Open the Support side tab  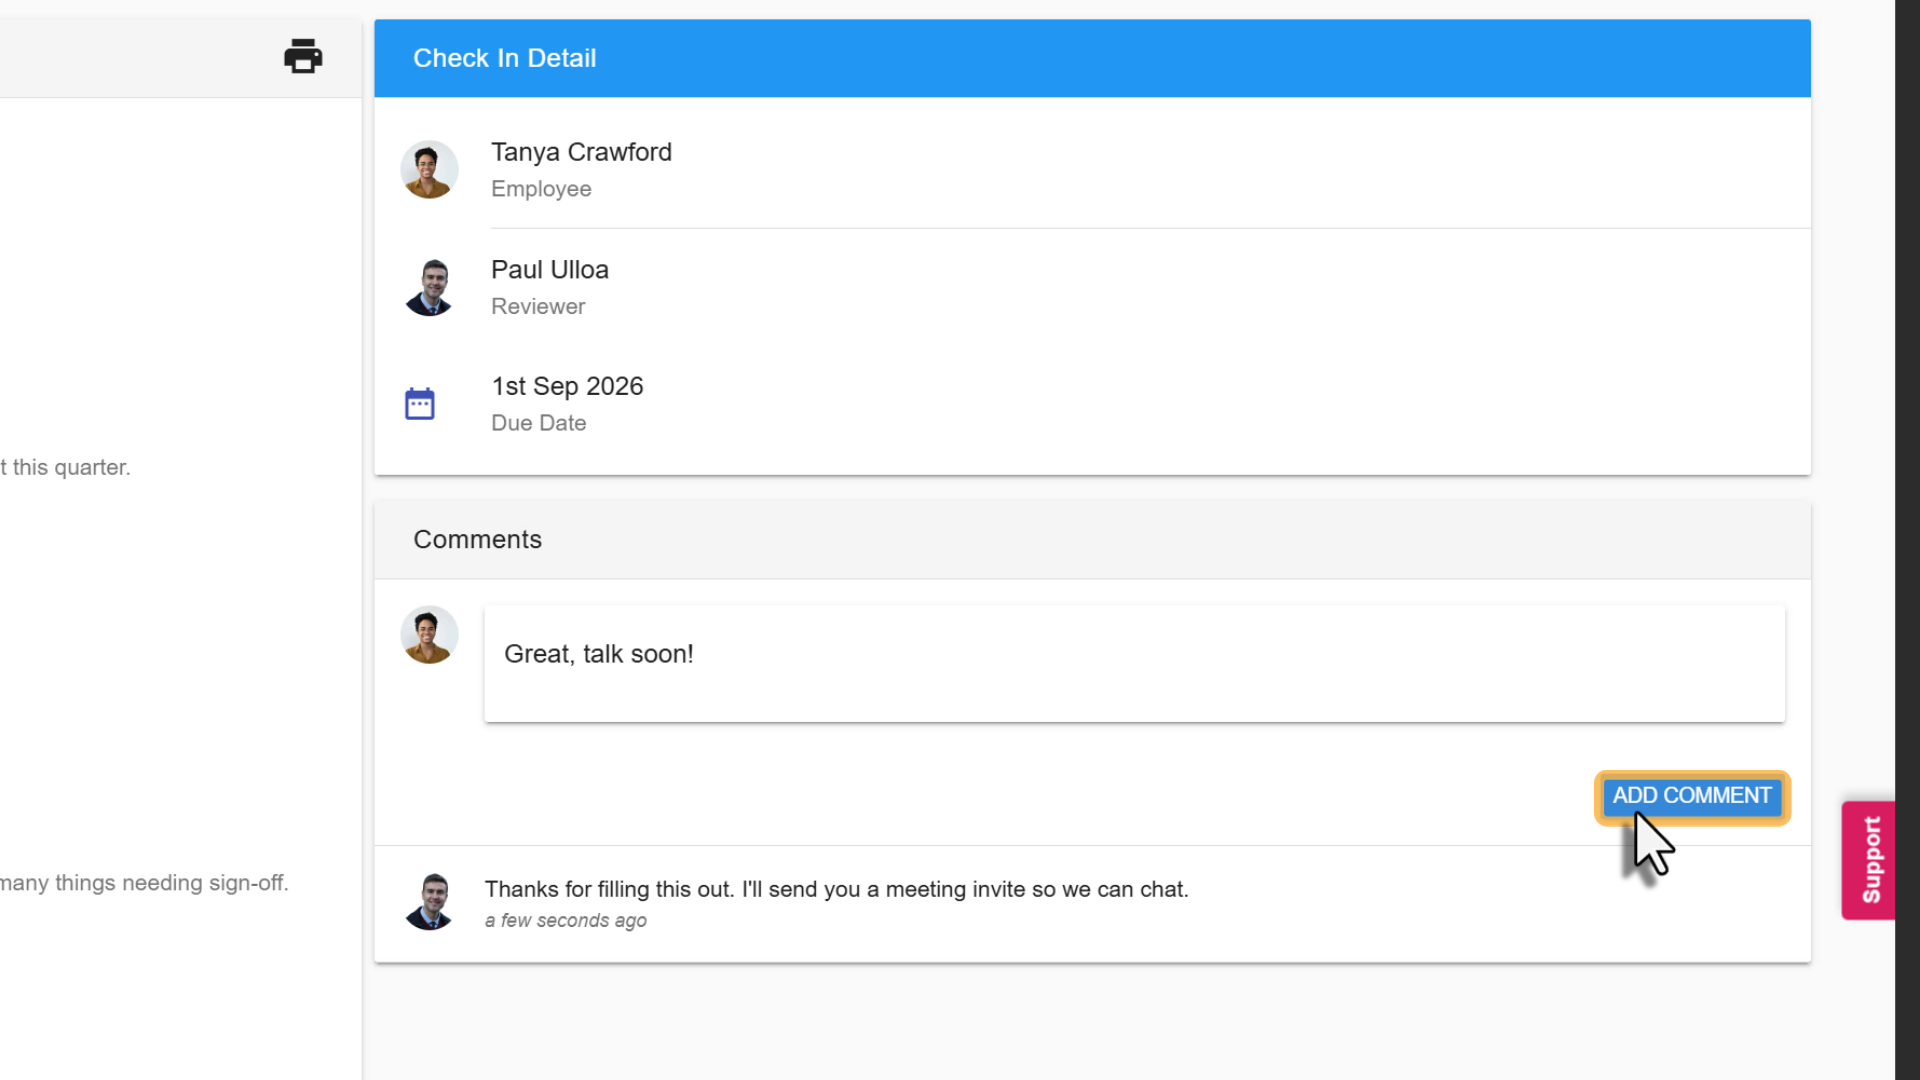coord(1868,860)
